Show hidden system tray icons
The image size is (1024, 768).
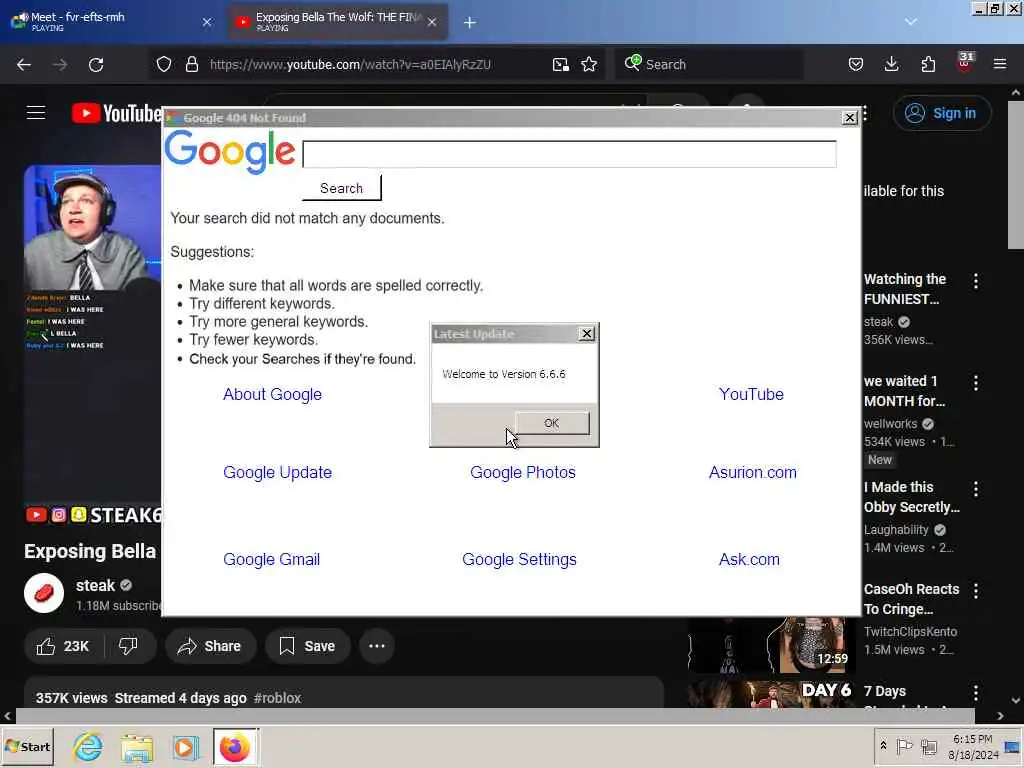(884, 745)
